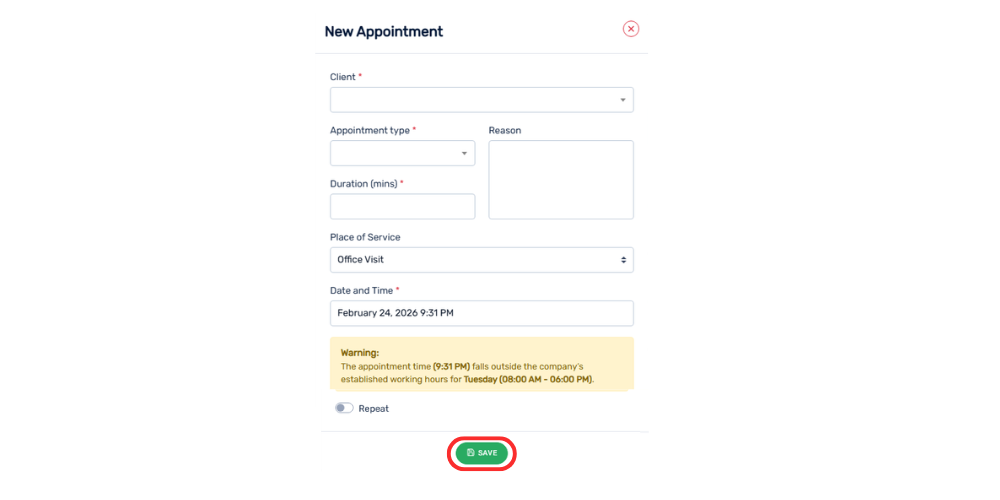Save the new appointment
The image size is (1000, 500).
(x=482, y=453)
